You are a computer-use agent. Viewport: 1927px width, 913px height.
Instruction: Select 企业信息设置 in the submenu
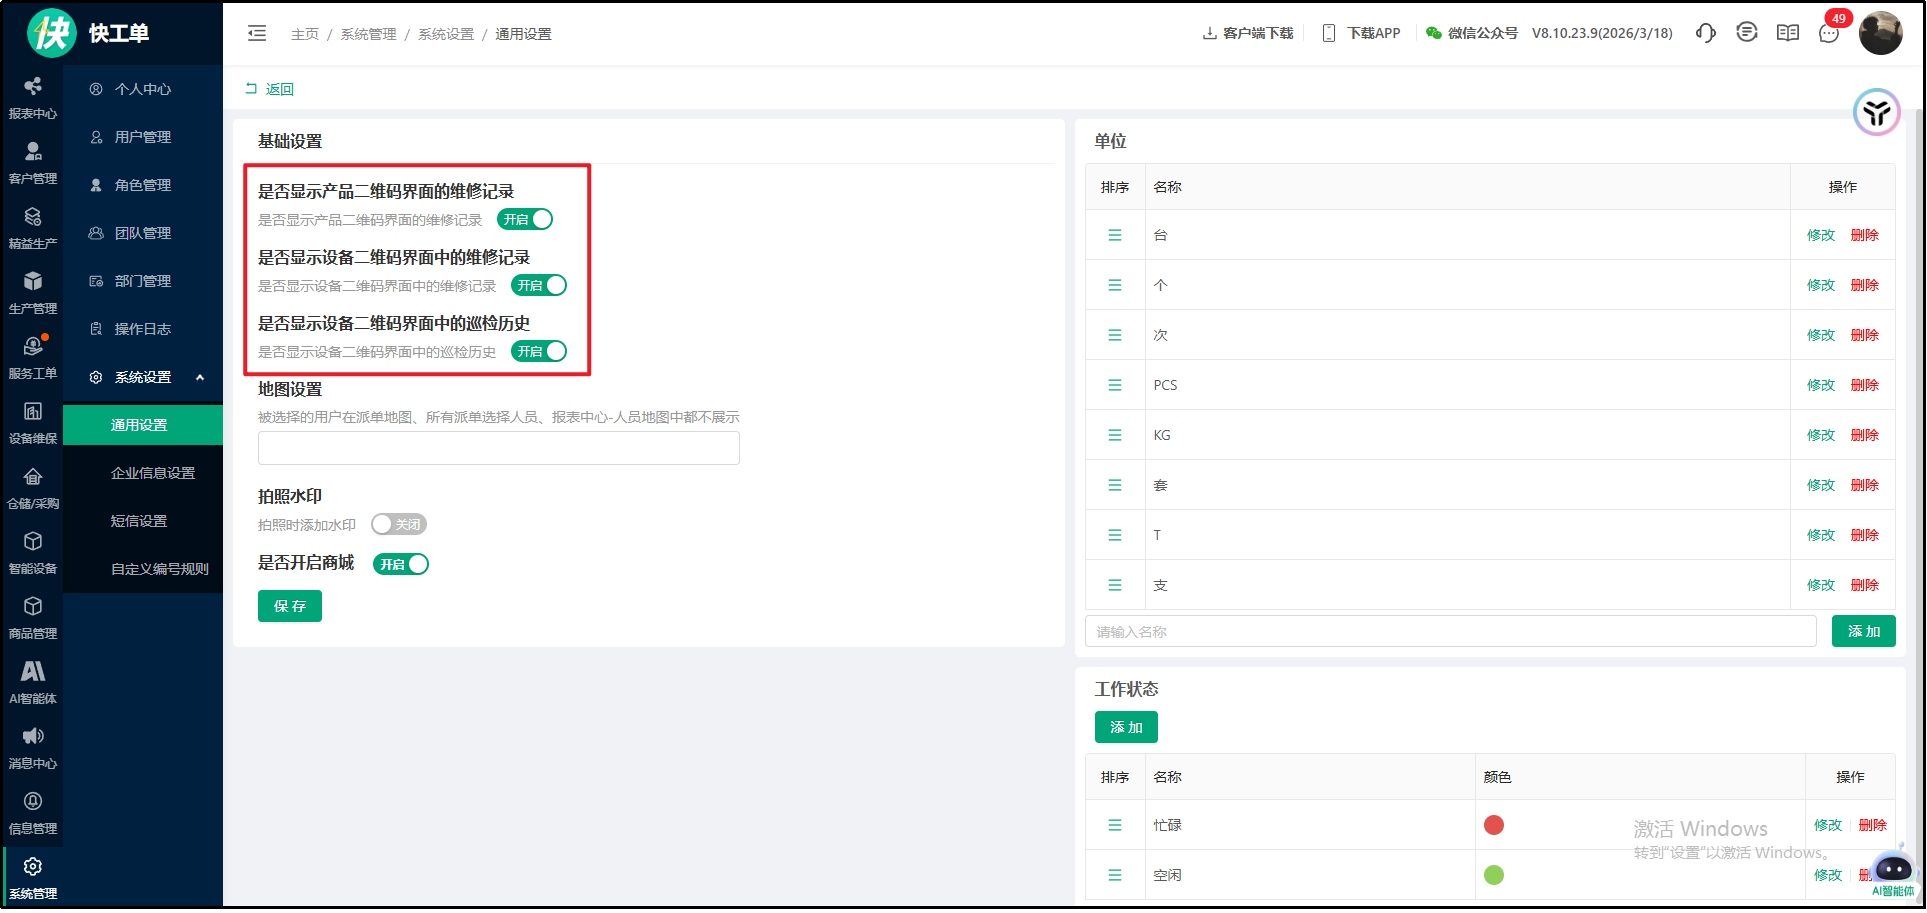click(x=153, y=473)
